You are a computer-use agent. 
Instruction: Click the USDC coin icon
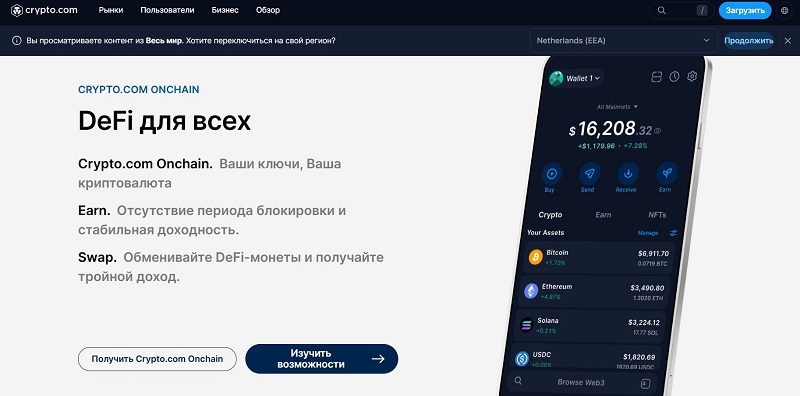click(x=522, y=359)
